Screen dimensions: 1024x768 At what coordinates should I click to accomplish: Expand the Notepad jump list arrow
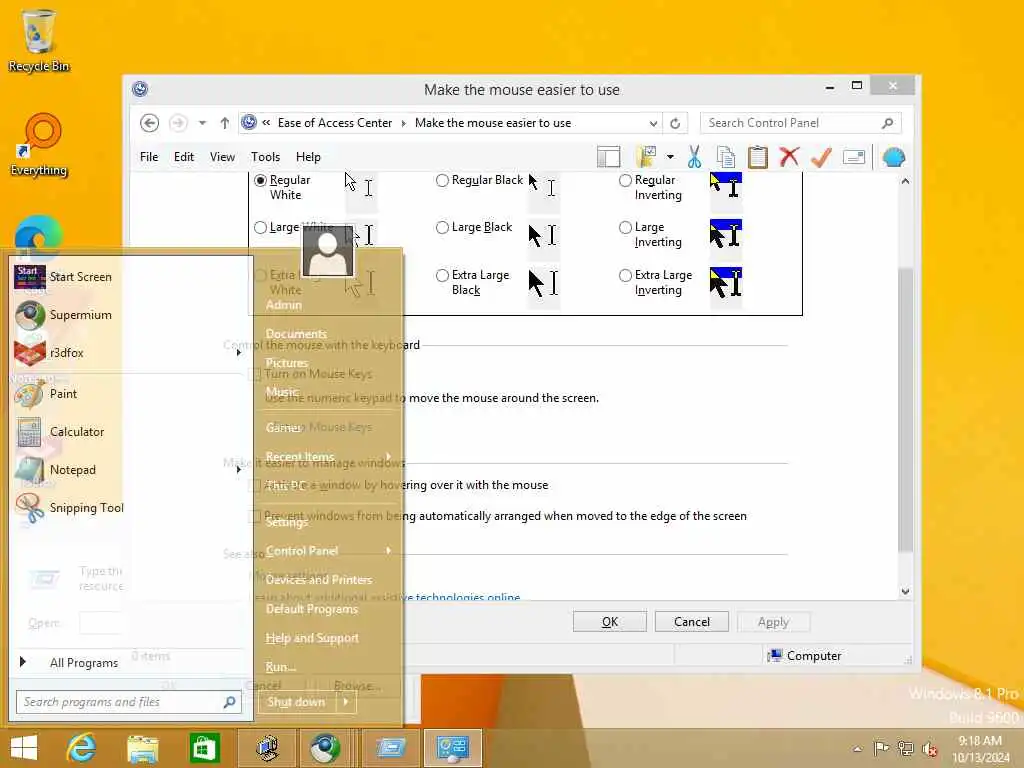(x=238, y=470)
